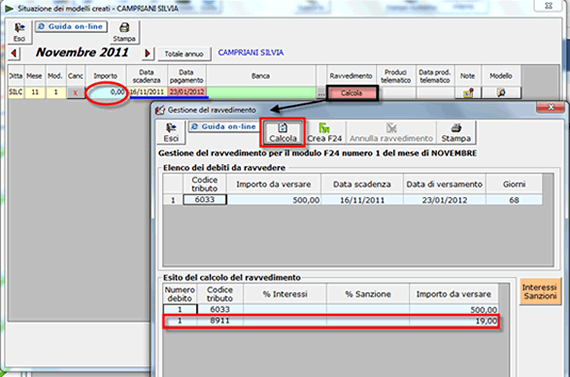Image resolution: width=570 pixels, height=377 pixels.
Task: Click the Importo 0,00 field
Action: click(x=107, y=92)
